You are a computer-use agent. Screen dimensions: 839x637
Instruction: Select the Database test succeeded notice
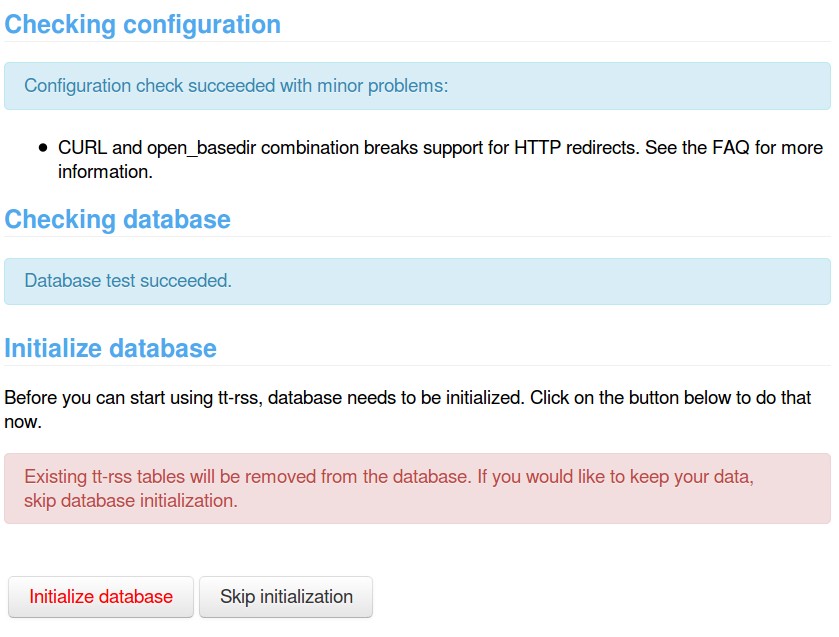click(x=417, y=281)
